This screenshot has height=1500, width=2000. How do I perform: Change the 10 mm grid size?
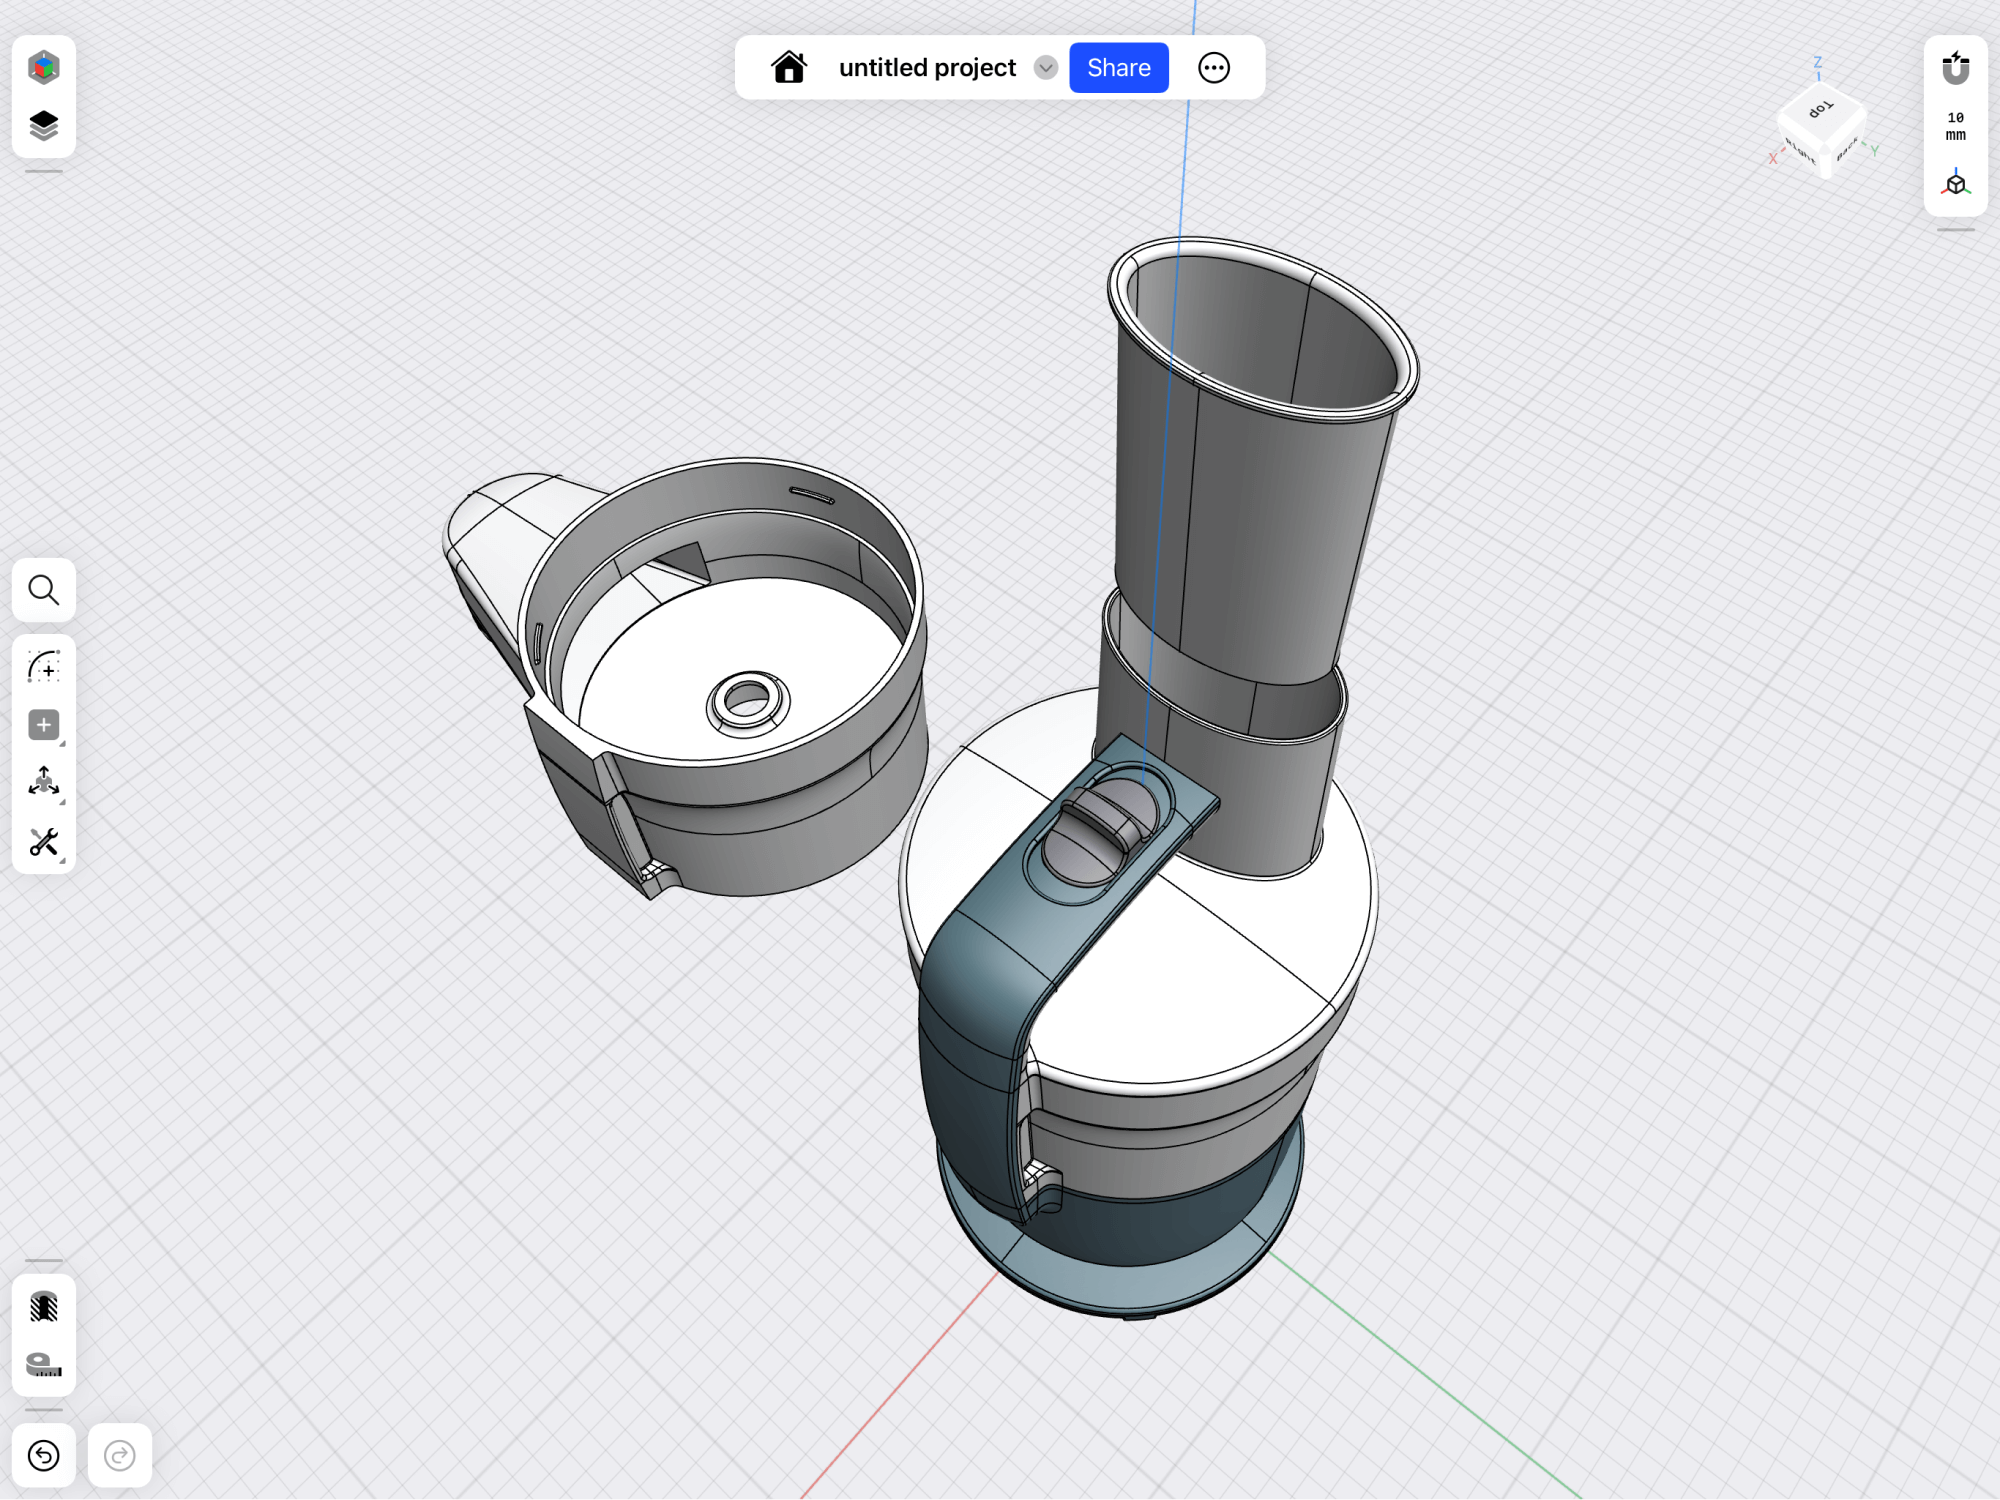[x=1955, y=126]
